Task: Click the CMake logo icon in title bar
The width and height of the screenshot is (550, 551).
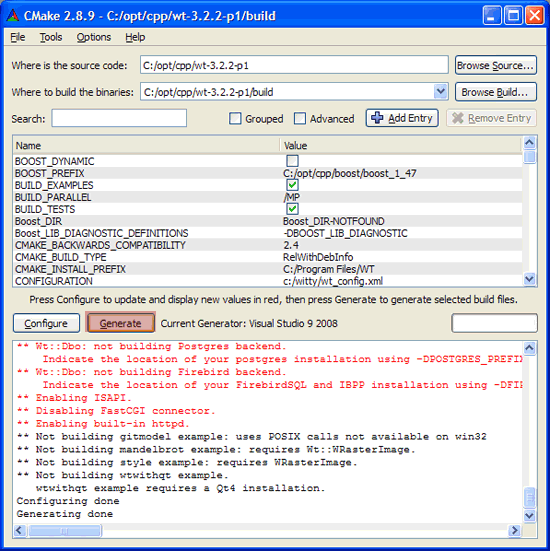Action: tap(13, 15)
